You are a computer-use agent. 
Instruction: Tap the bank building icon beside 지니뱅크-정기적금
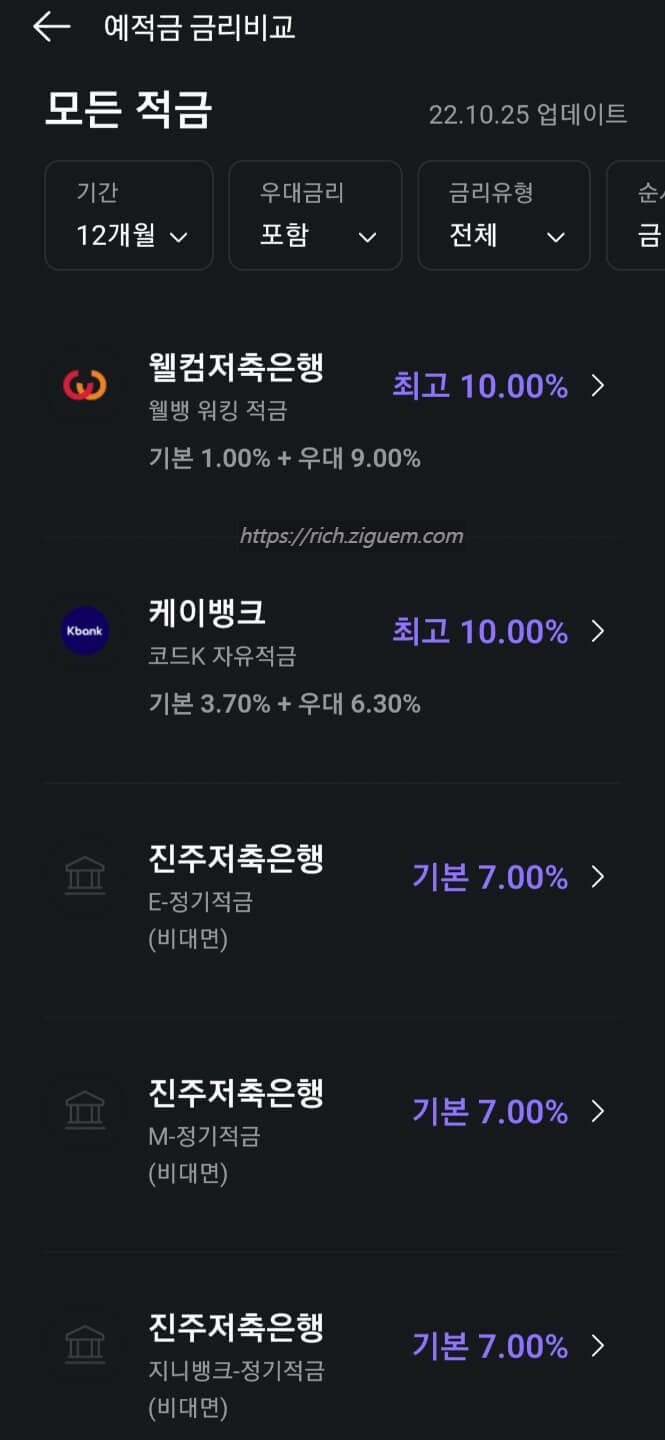(x=85, y=1345)
